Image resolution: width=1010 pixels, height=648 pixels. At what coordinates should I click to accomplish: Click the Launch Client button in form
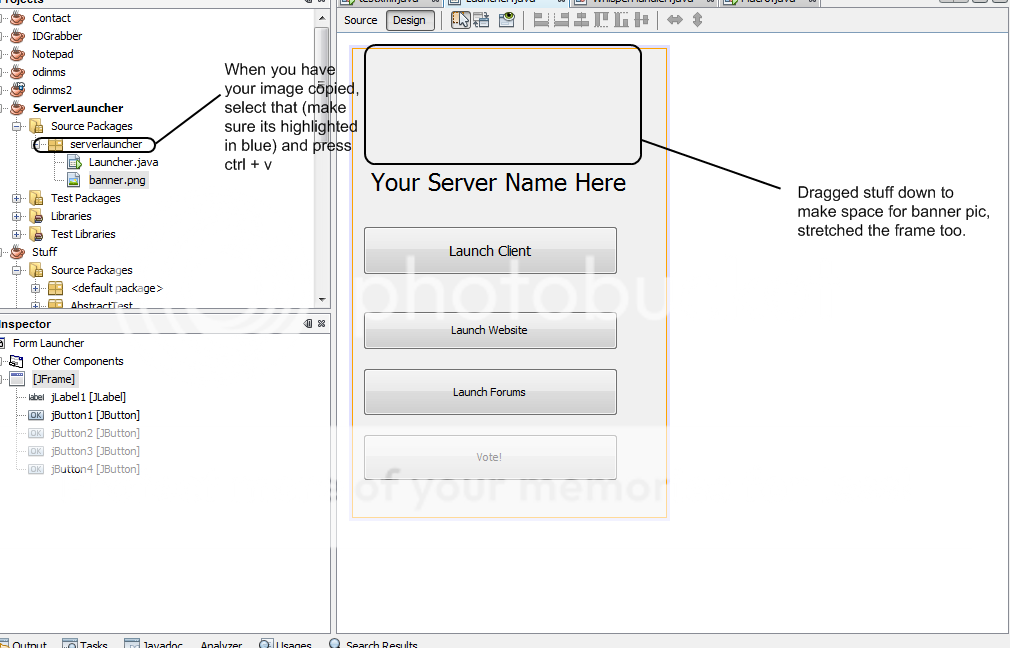490,251
